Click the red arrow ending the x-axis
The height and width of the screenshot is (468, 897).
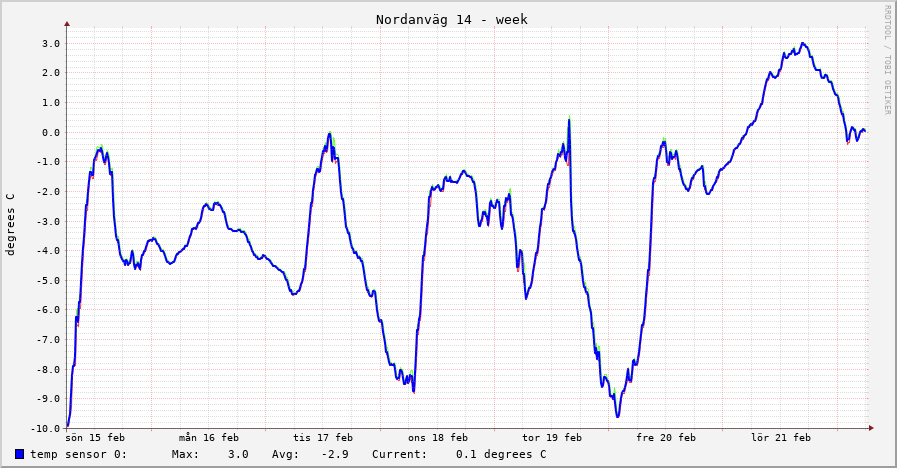point(871,428)
